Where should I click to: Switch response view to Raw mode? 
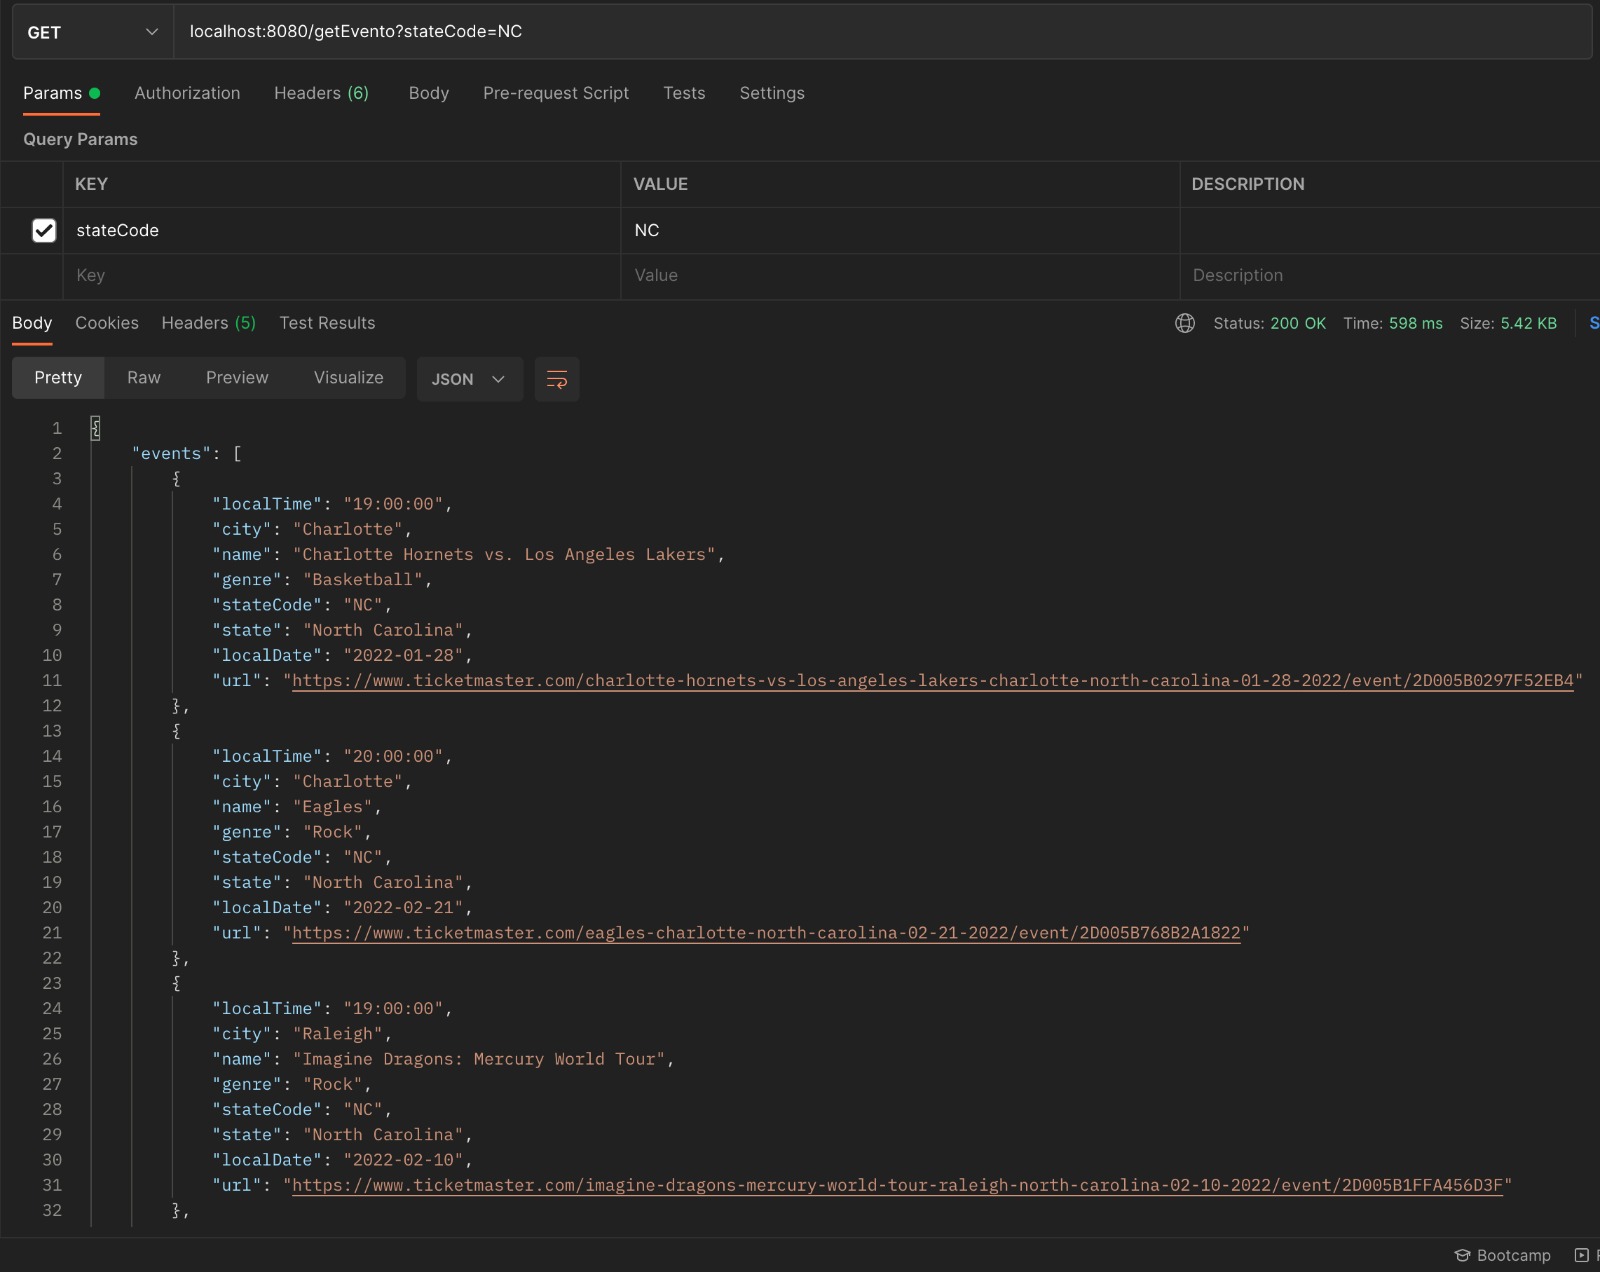pos(143,378)
